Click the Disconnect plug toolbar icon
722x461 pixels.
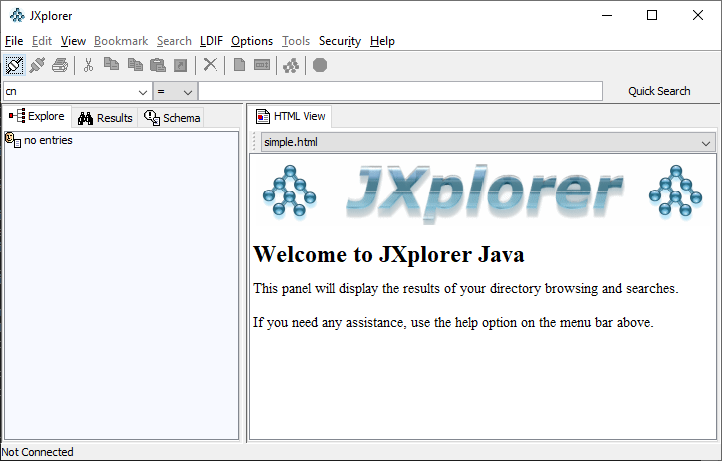click(x=37, y=65)
